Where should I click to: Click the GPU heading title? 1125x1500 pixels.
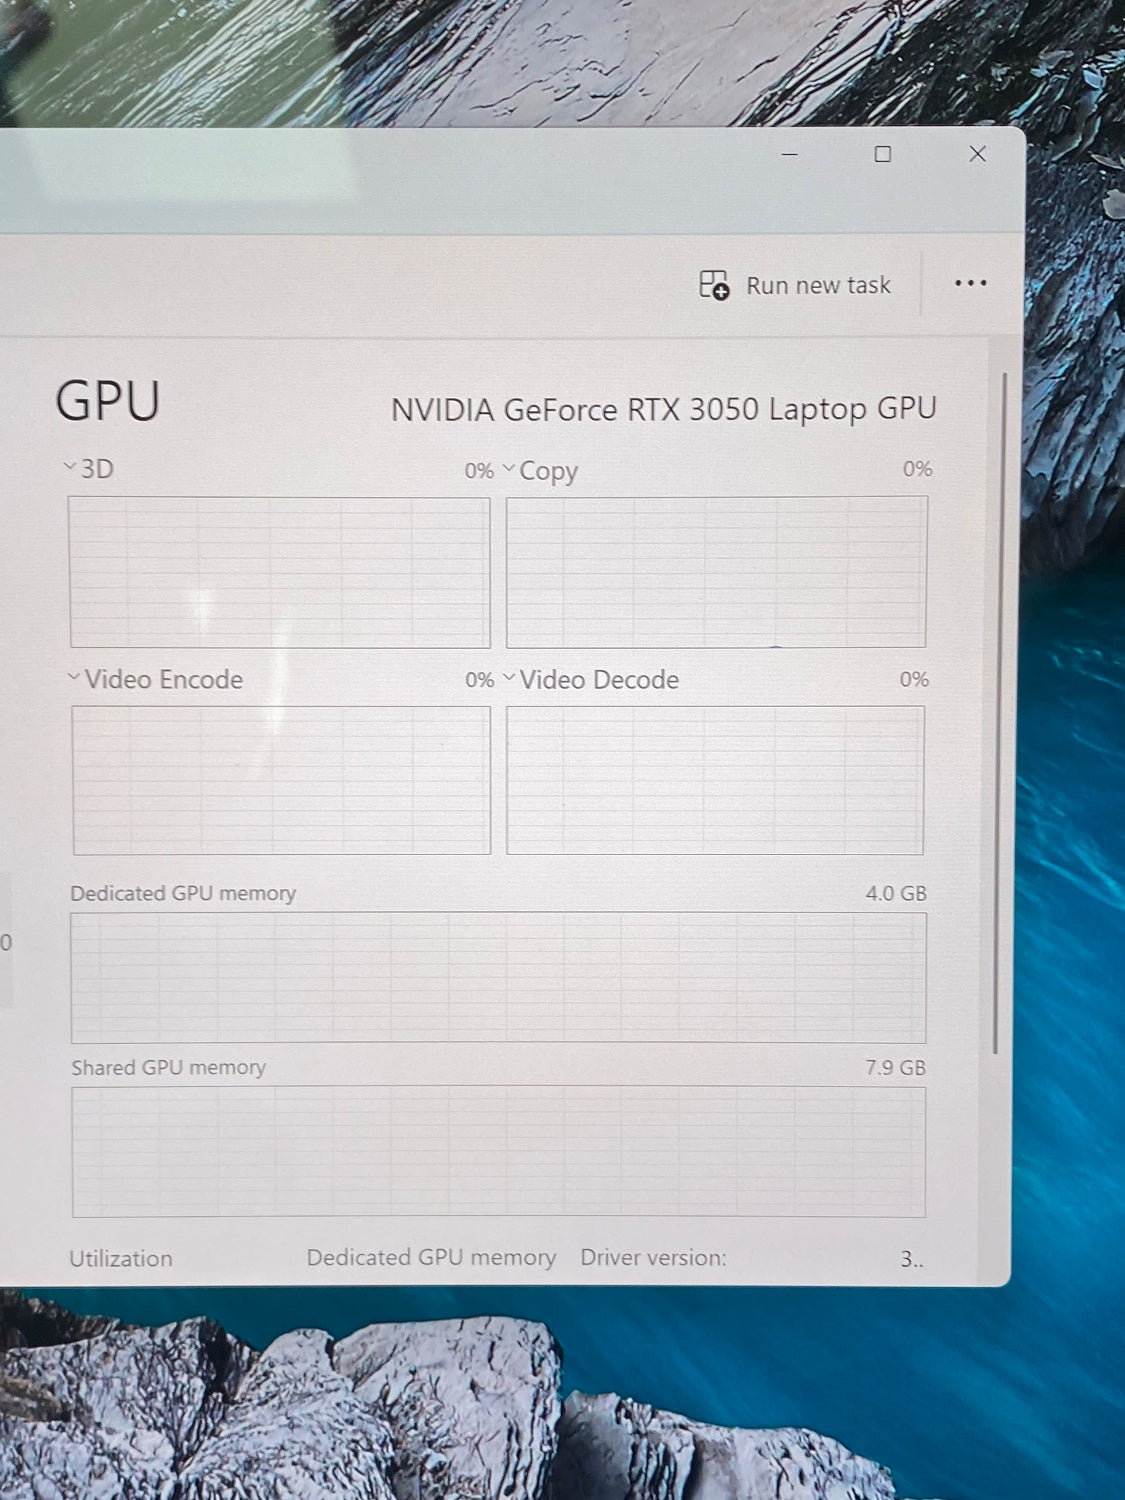[108, 402]
